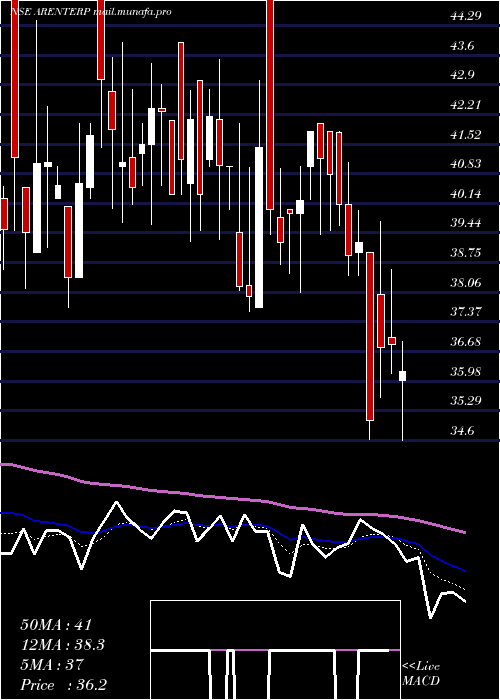The height and width of the screenshot is (700, 500).
Task: Click the 35.98 price axis label
Action: 466,371
